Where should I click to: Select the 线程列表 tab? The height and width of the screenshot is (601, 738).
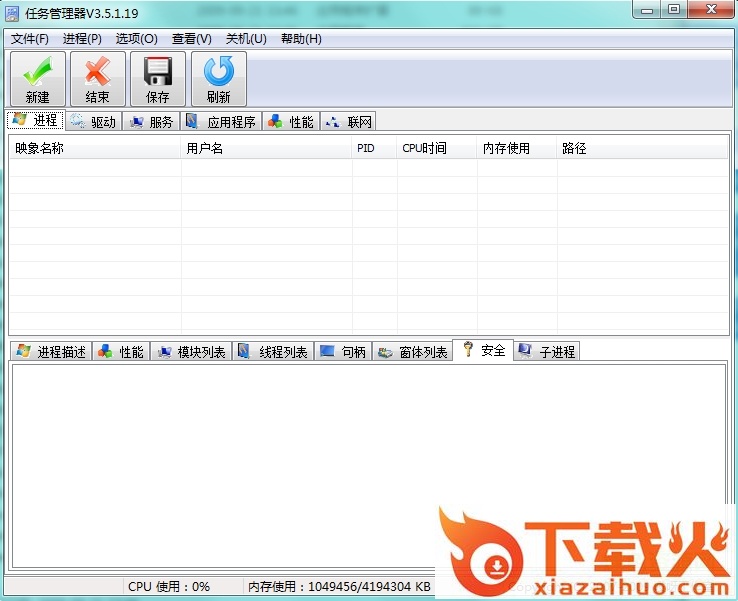(x=273, y=352)
